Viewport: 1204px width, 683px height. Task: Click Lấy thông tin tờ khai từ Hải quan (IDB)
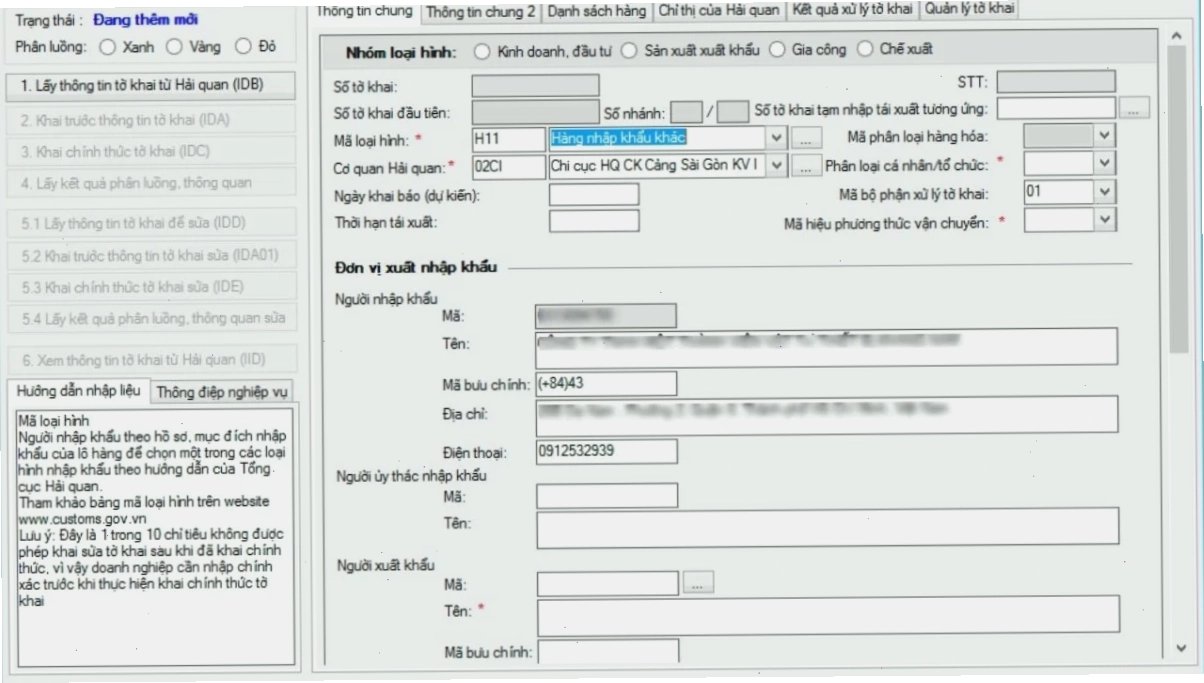click(x=151, y=85)
